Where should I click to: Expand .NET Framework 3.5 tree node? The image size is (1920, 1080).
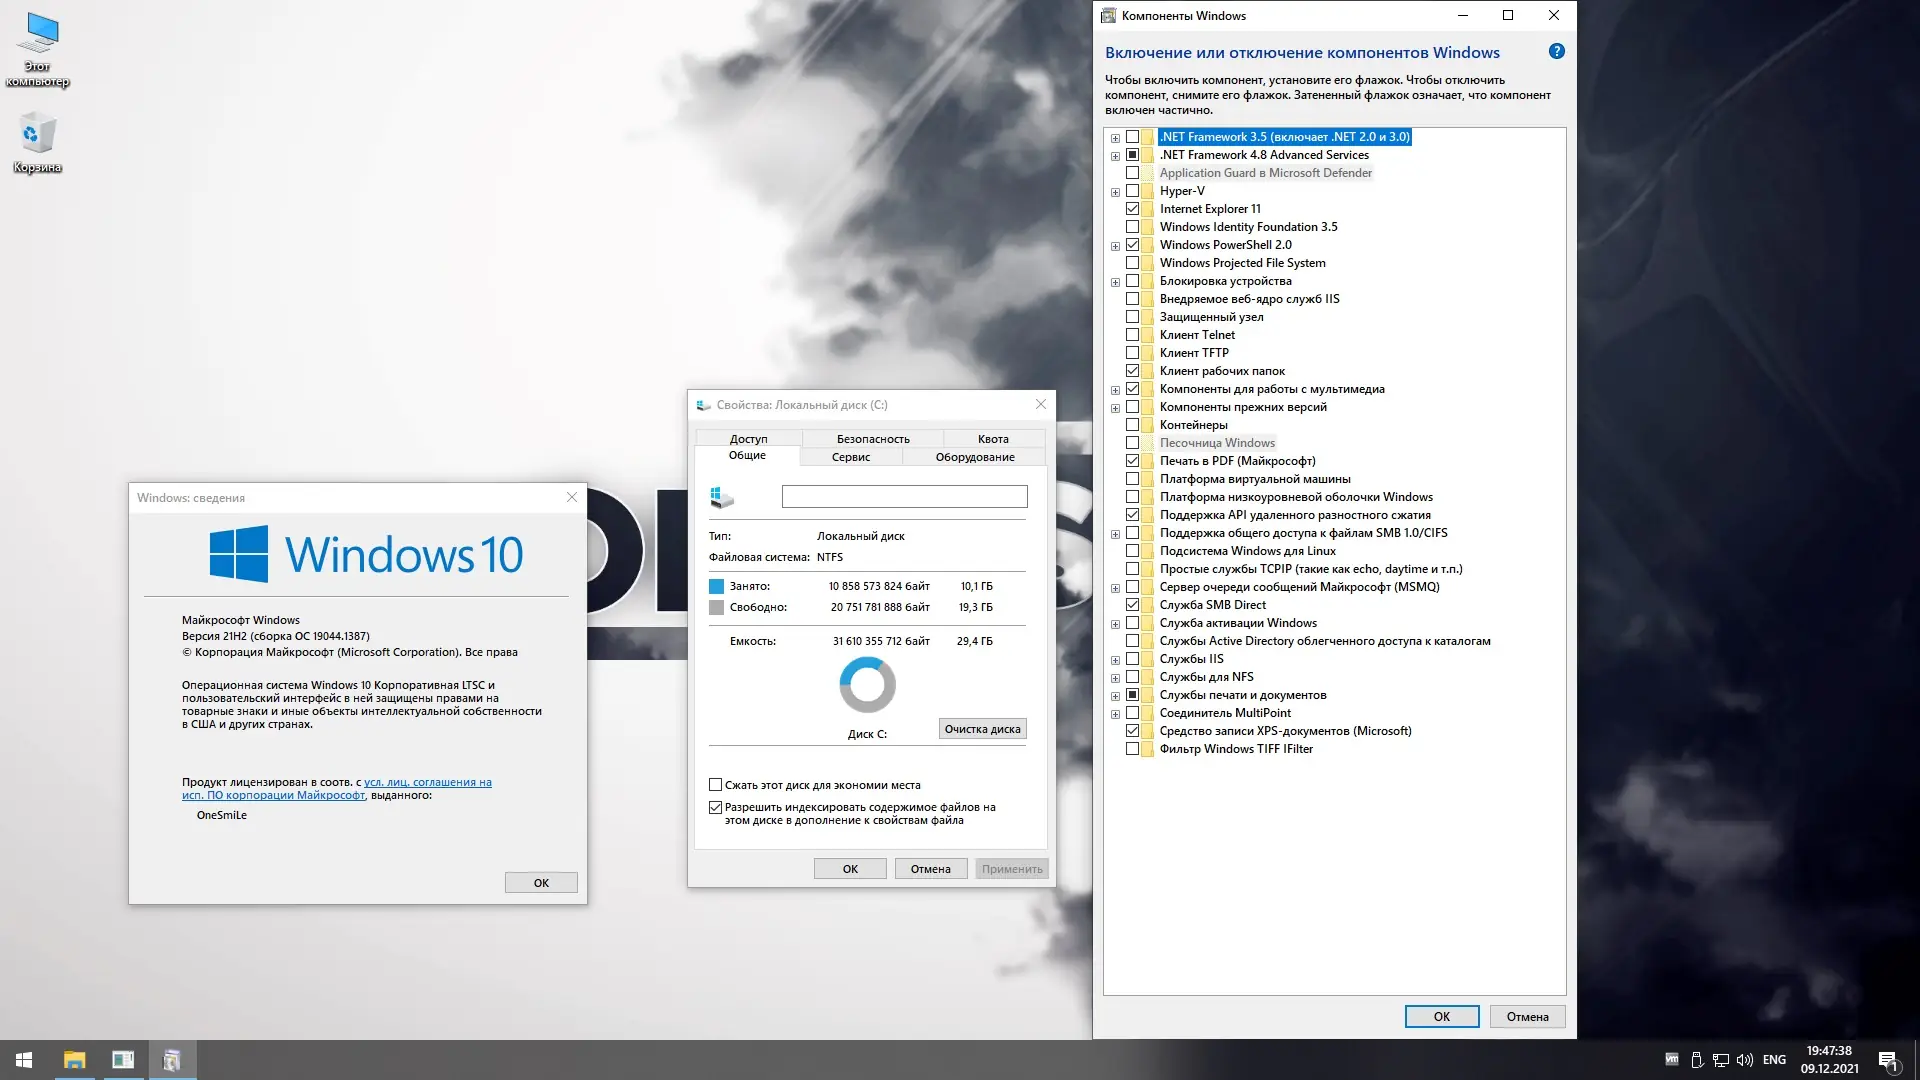tap(1115, 138)
